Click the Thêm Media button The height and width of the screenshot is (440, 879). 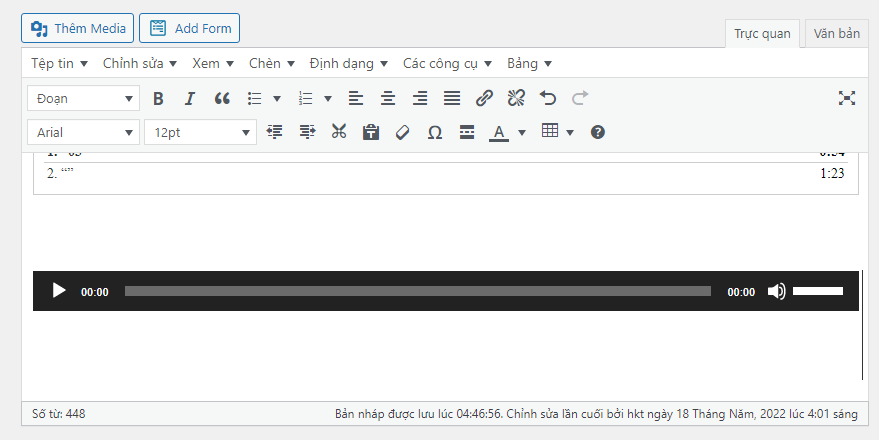78,28
